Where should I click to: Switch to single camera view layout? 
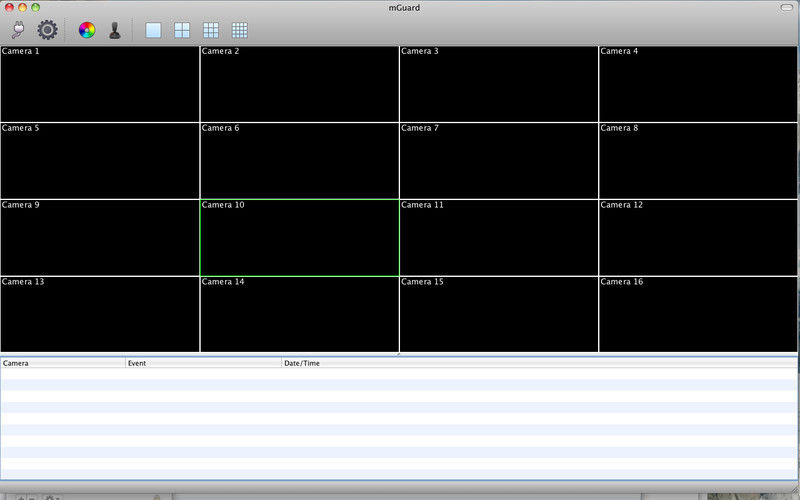[x=153, y=30]
